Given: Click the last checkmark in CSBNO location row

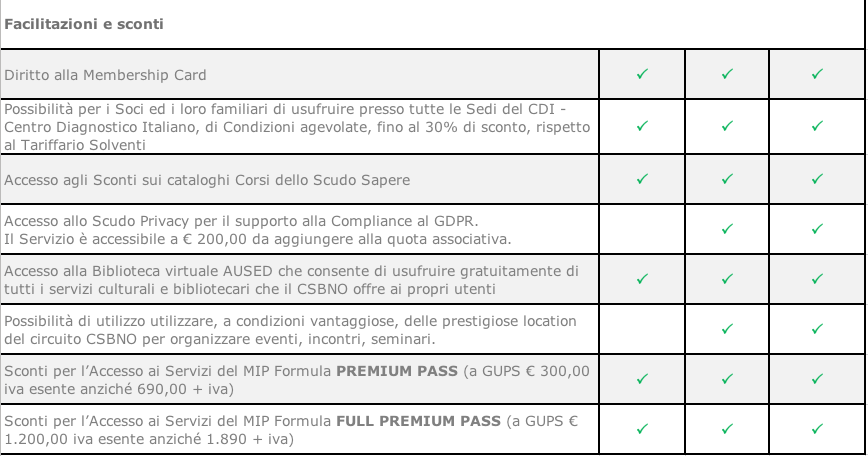Looking at the screenshot, I should (x=817, y=329).
